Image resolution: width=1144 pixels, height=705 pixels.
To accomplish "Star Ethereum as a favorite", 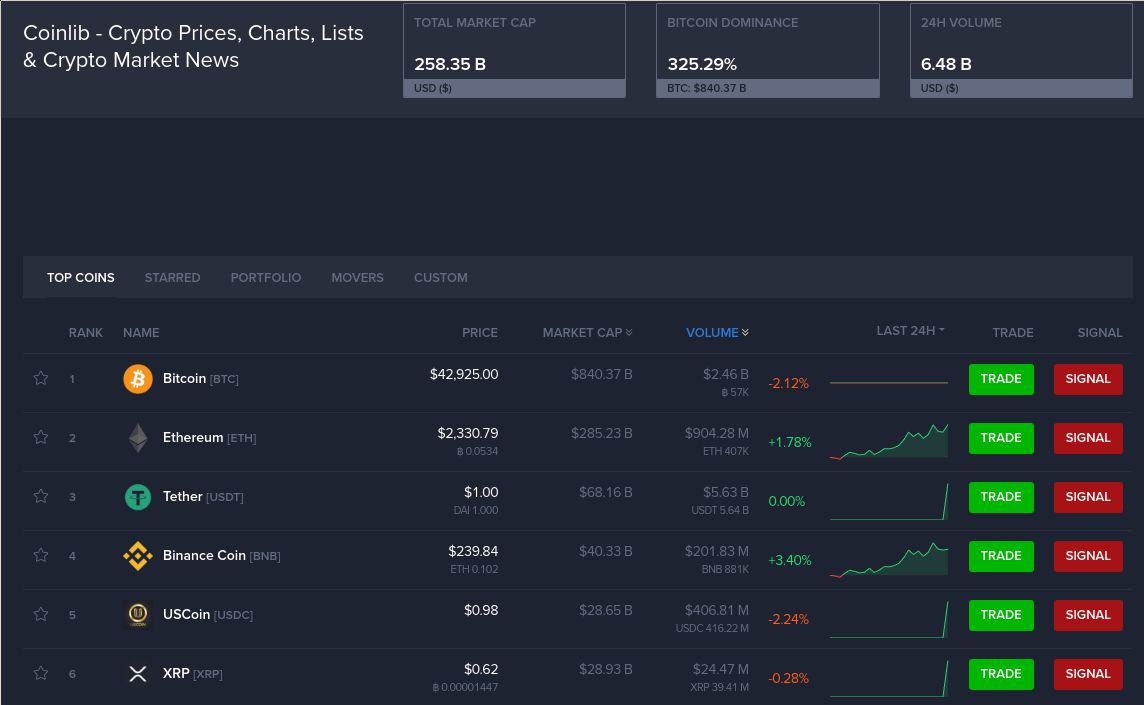I will point(41,437).
